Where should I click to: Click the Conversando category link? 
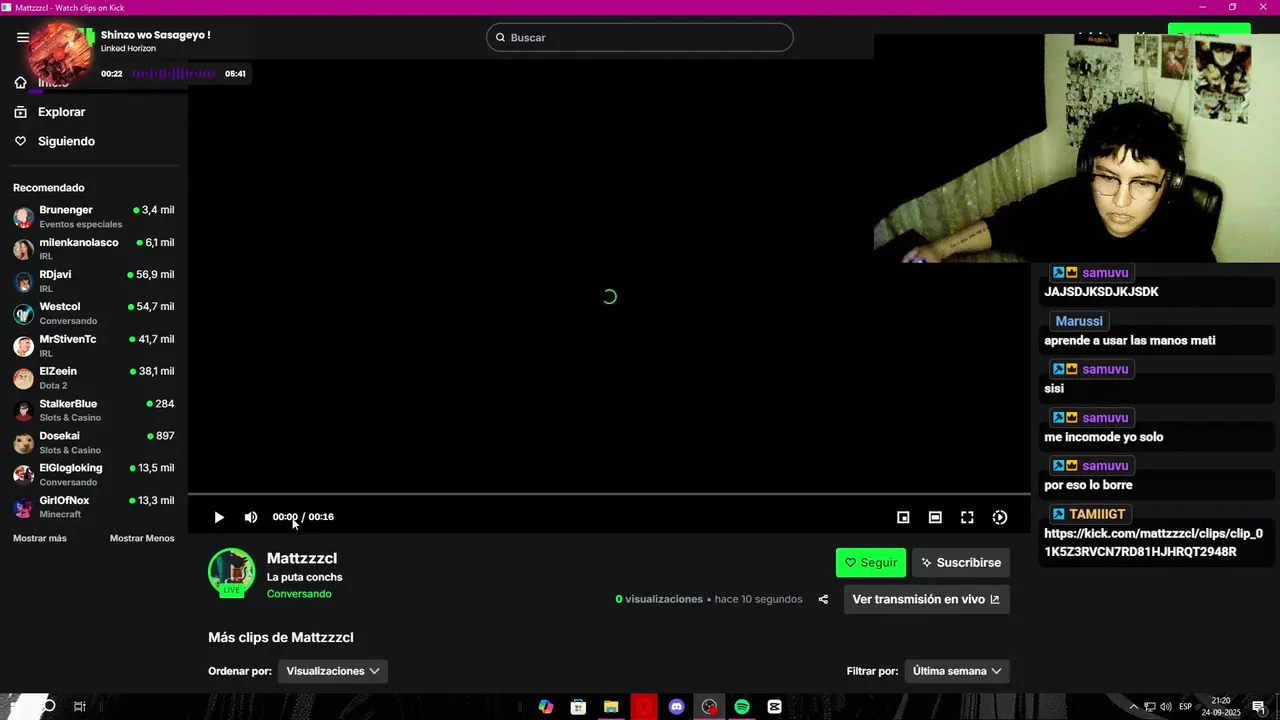pos(299,594)
